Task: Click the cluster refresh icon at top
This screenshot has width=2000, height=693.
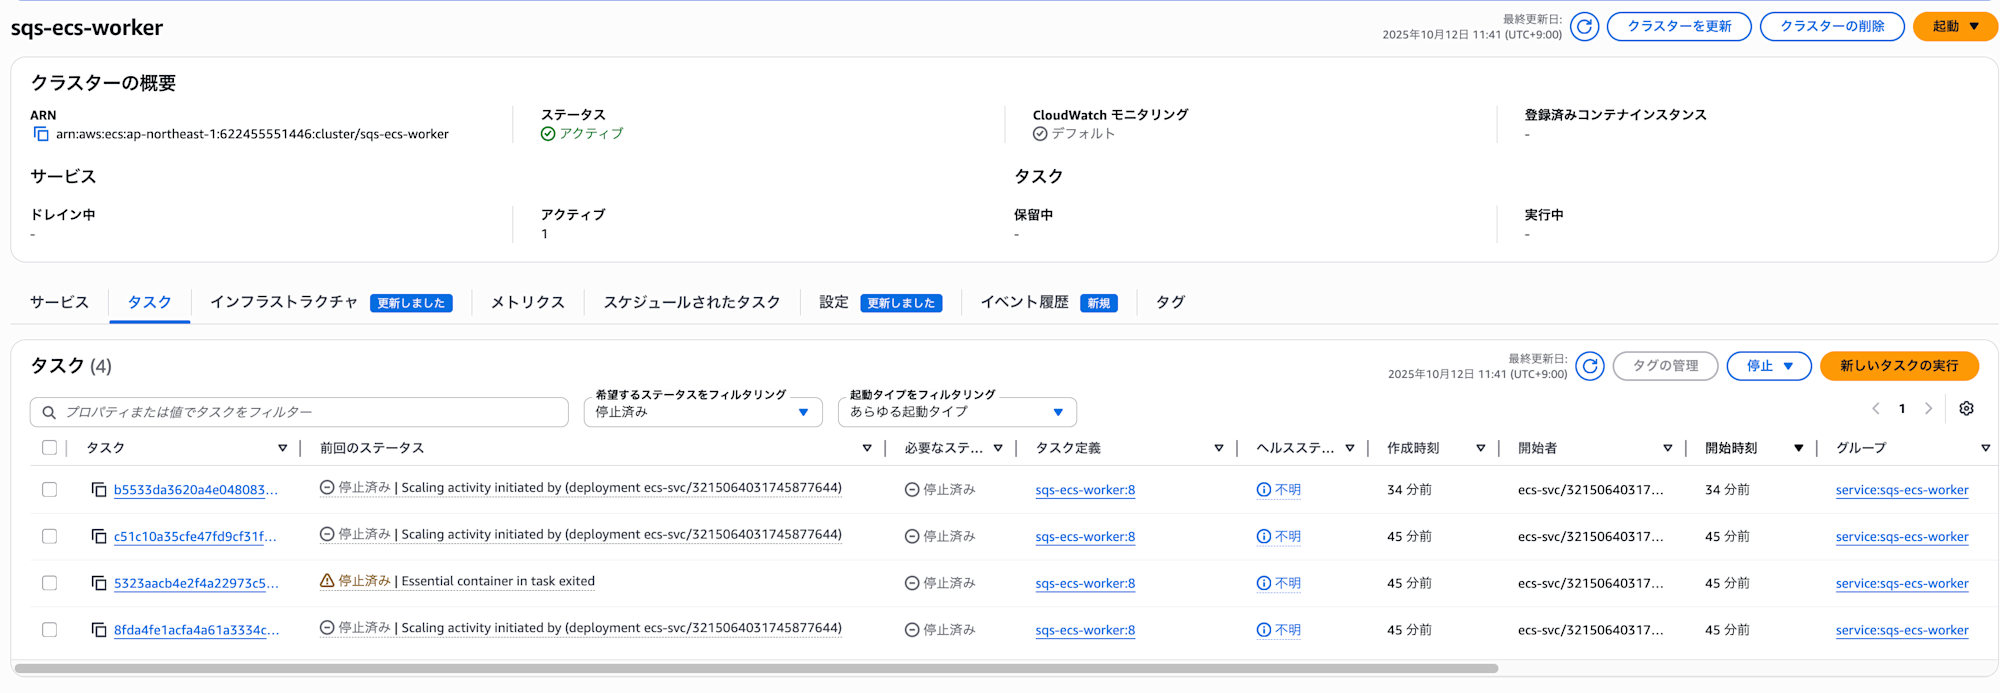Action: click(x=1584, y=27)
